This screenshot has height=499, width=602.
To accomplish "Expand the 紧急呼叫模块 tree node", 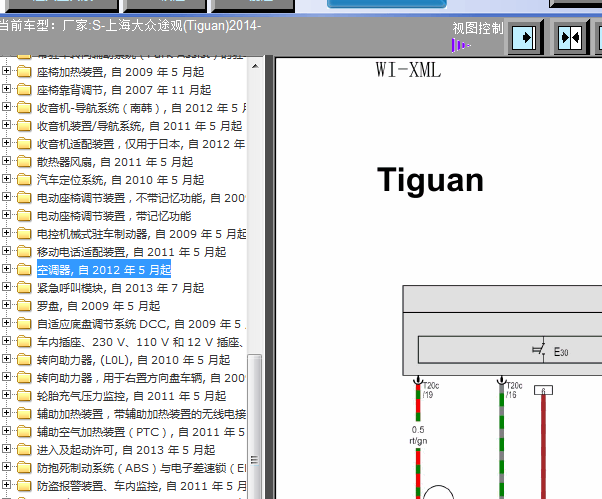I will (x=6, y=287).
